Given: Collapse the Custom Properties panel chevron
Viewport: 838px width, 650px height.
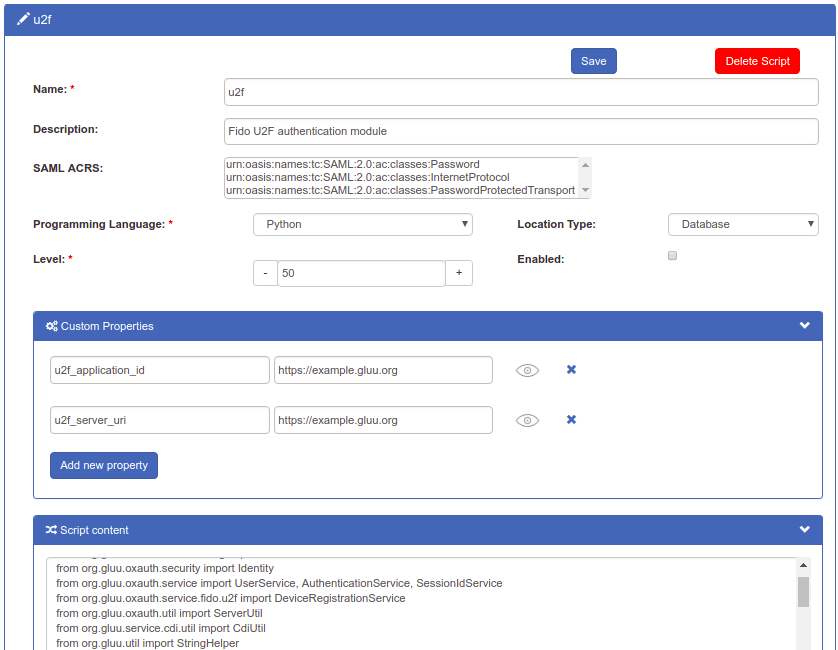Looking at the screenshot, I should tap(804, 326).
